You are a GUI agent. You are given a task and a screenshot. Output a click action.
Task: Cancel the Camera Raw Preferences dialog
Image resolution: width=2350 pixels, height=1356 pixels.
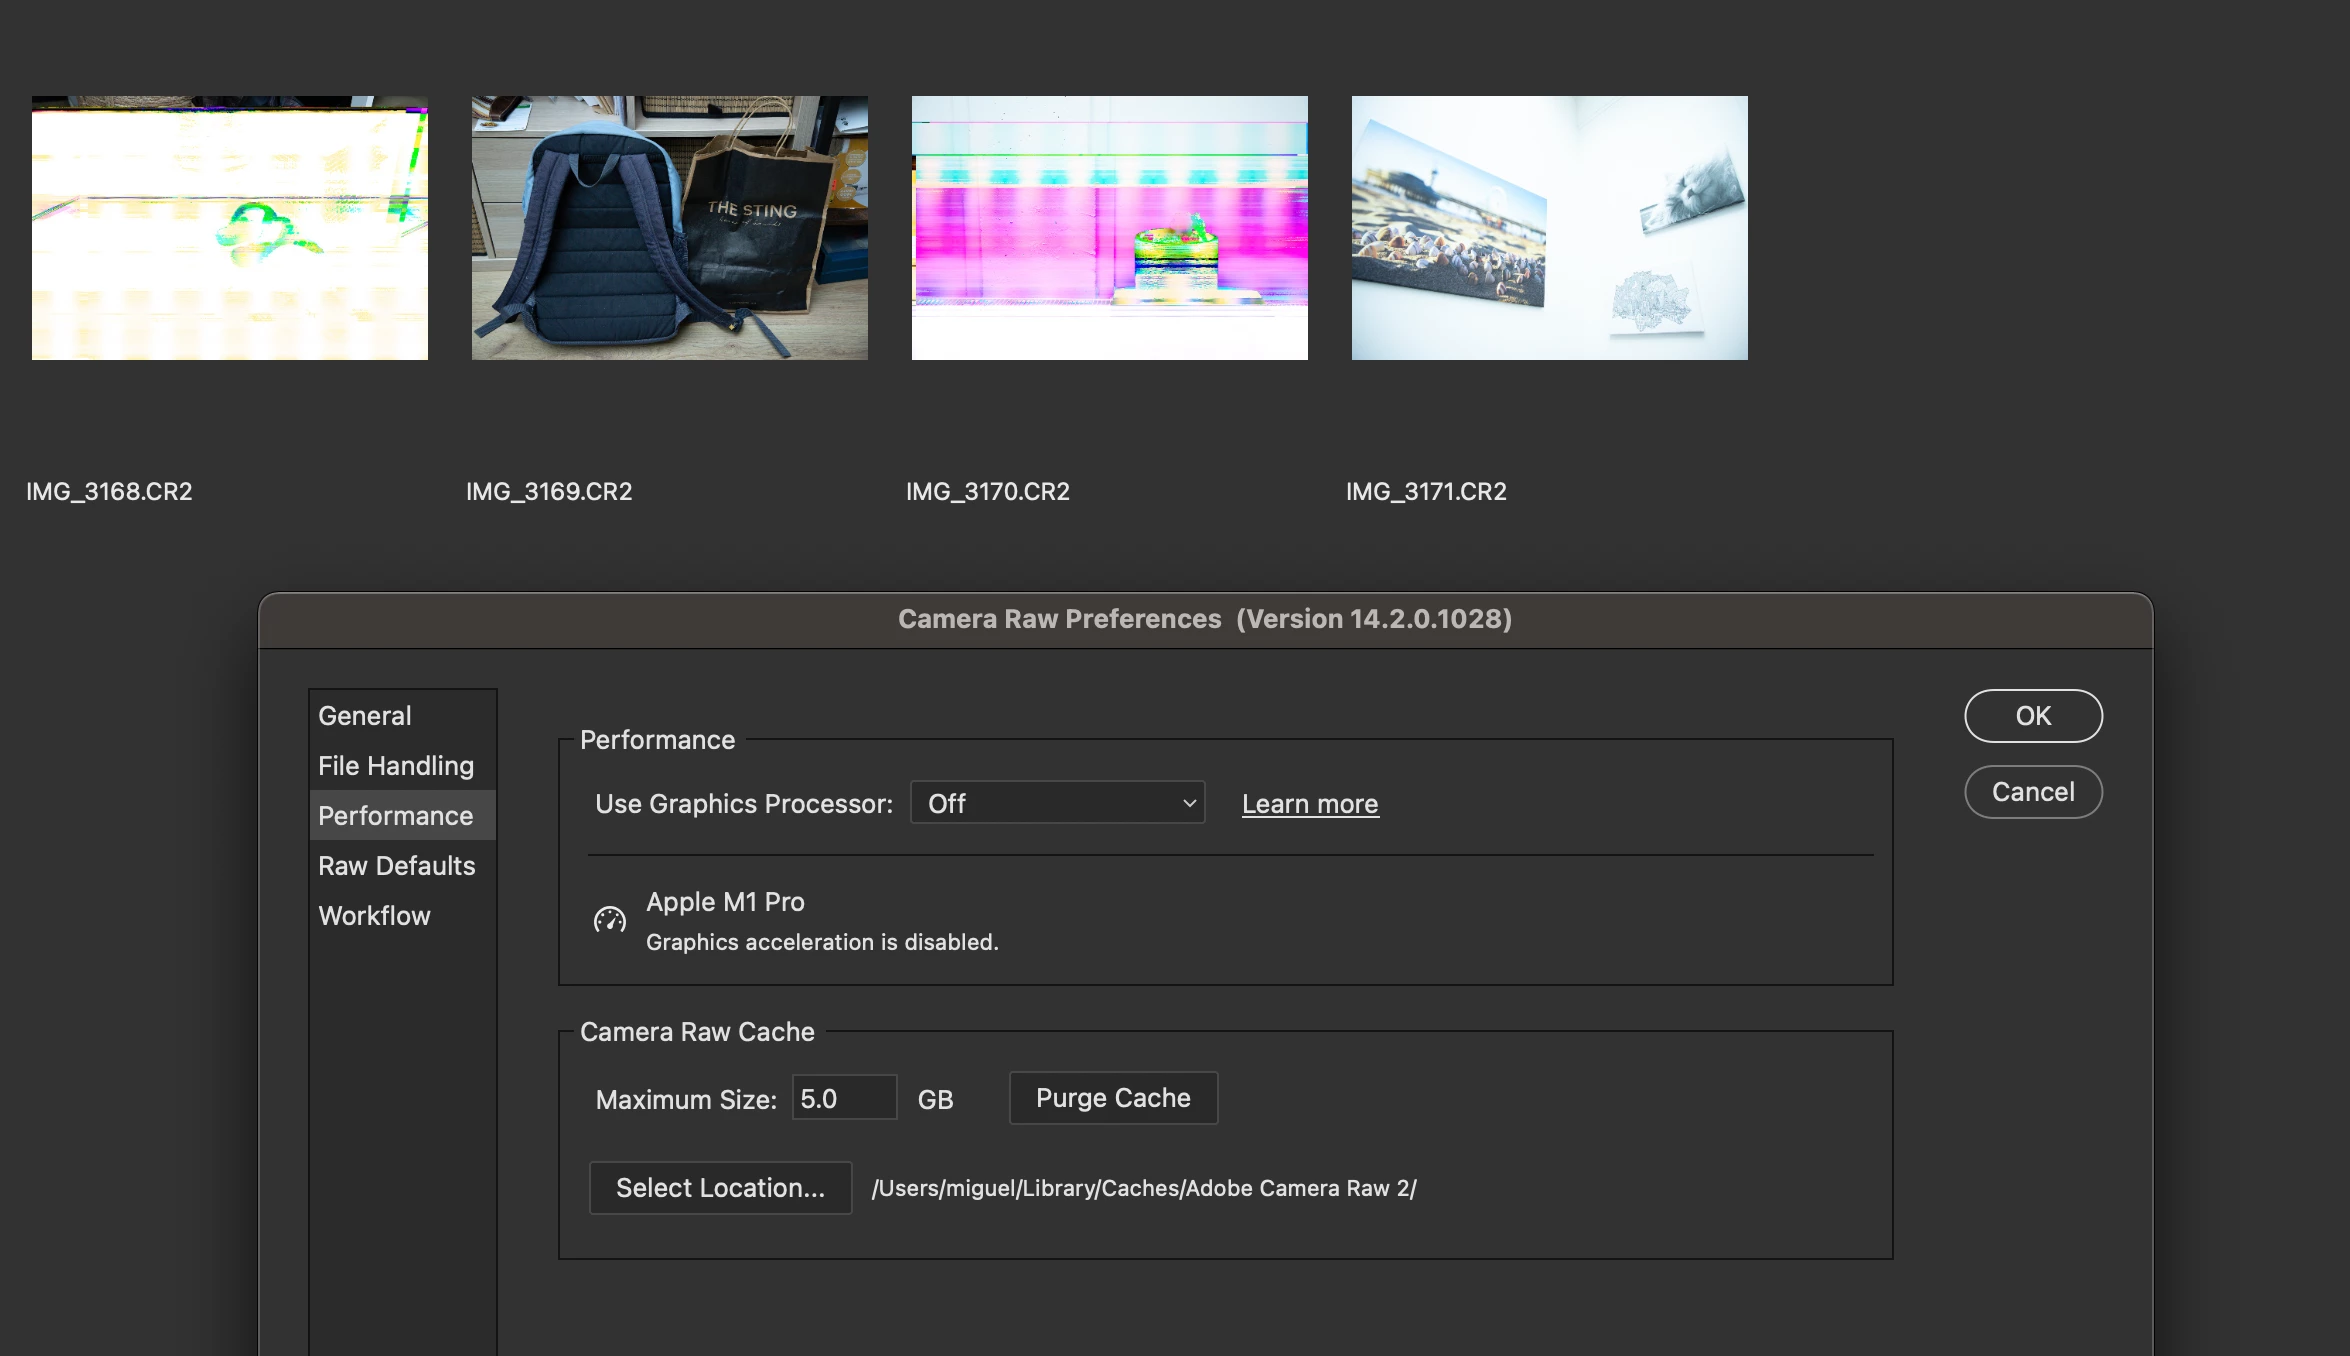tap(2033, 792)
